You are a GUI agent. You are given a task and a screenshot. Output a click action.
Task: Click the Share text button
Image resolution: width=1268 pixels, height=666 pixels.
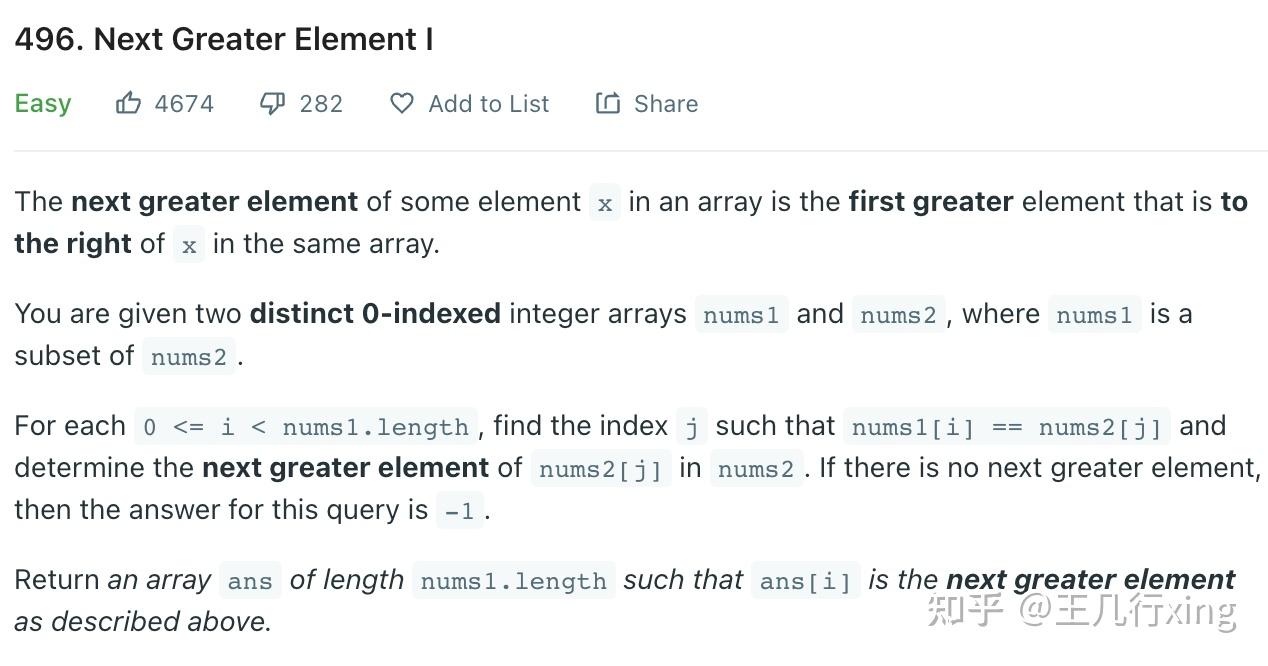665,103
